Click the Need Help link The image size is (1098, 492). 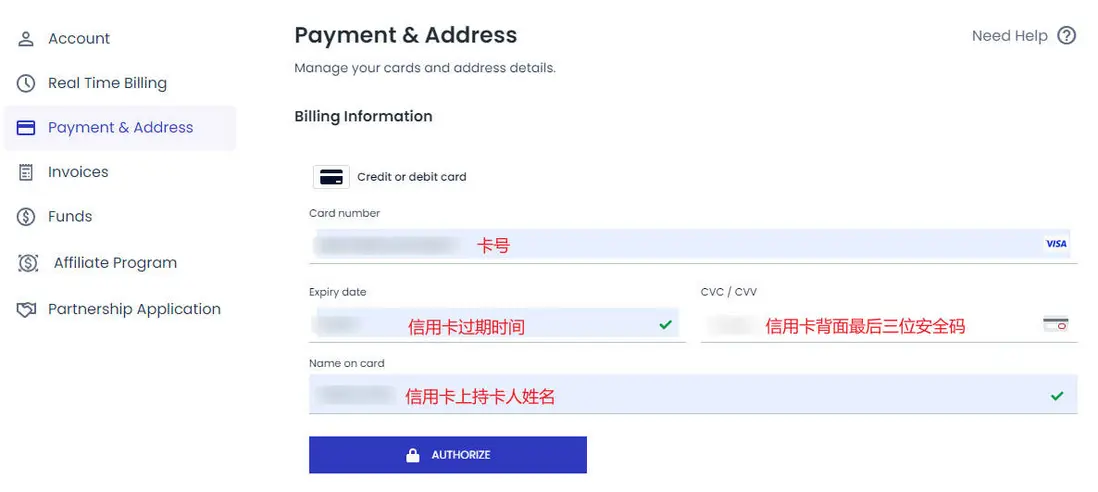pos(1009,36)
